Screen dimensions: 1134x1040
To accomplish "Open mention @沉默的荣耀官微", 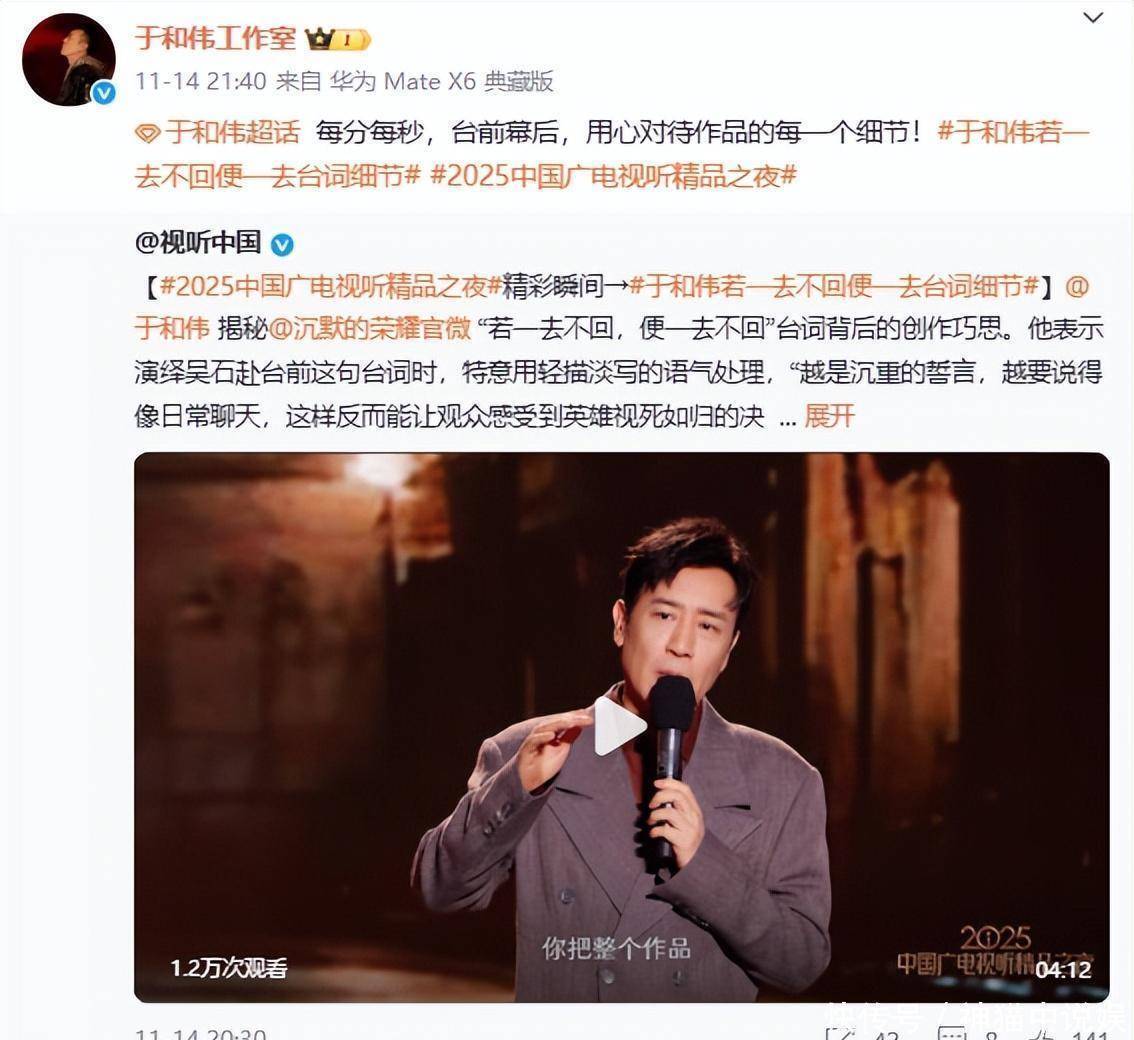I will click(370, 329).
